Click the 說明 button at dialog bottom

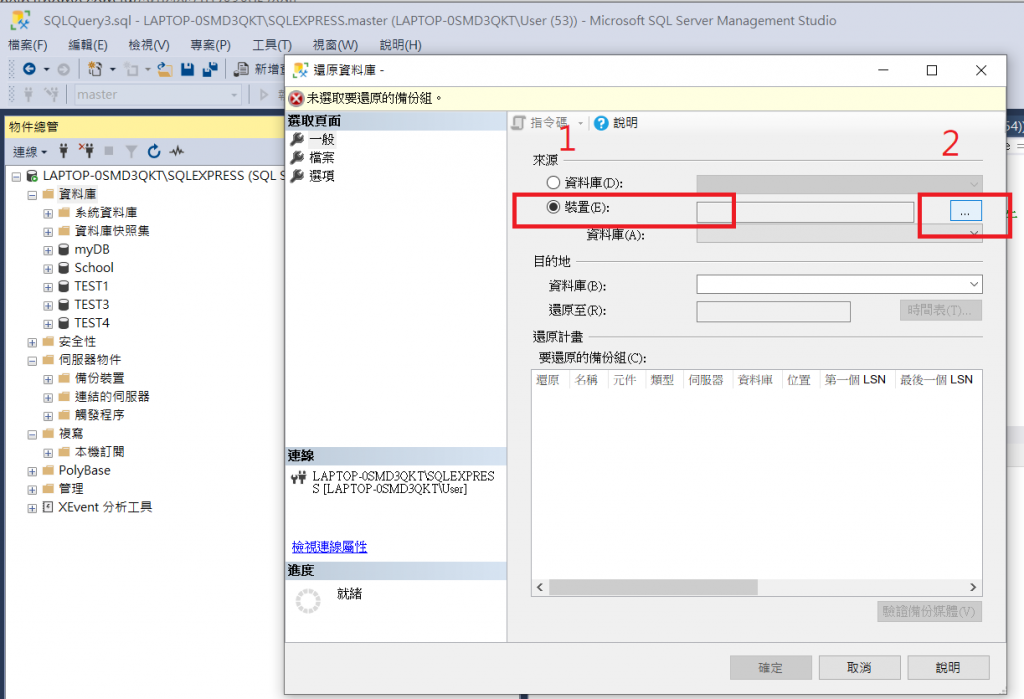point(948,668)
